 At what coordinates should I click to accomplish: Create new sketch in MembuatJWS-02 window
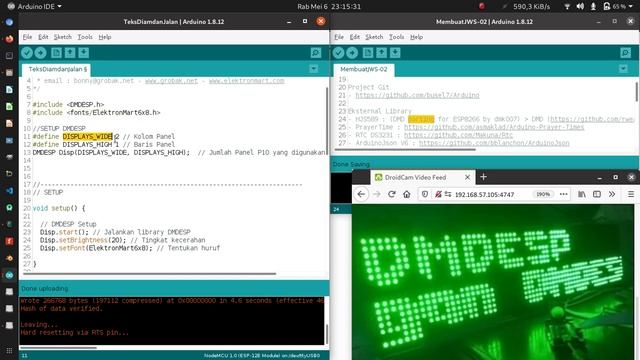pyautogui.click(x=368, y=53)
